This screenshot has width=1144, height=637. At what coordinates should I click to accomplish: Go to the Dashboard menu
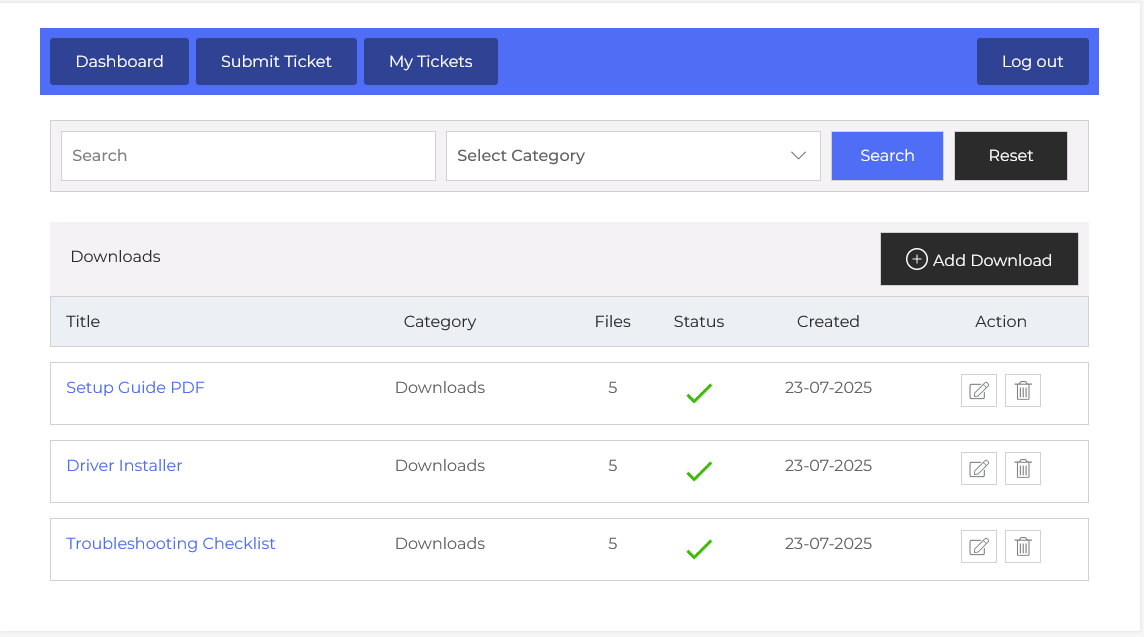(119, 62)
